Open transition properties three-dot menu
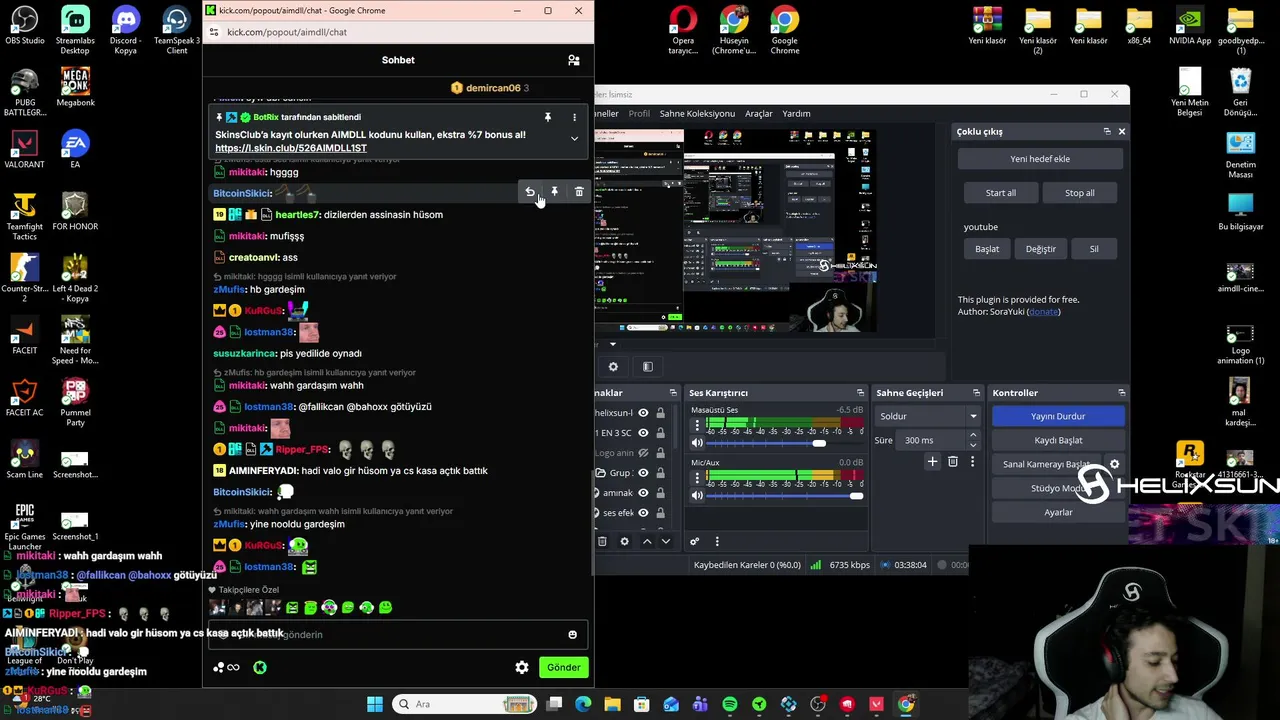 (x=972, y=462)
